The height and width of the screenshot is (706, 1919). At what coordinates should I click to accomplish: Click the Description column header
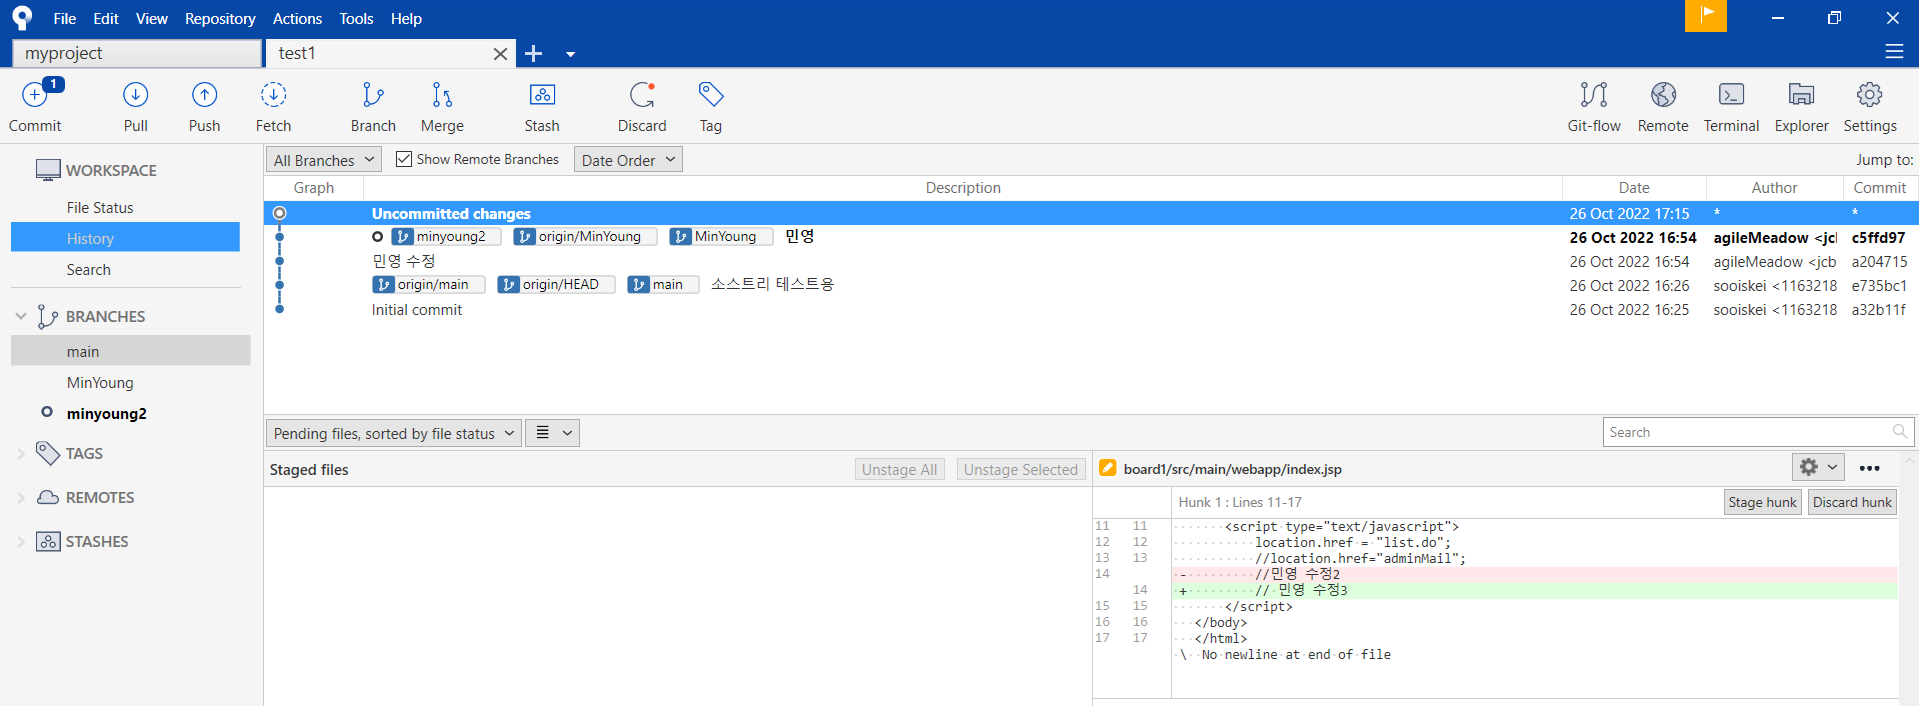963,188
